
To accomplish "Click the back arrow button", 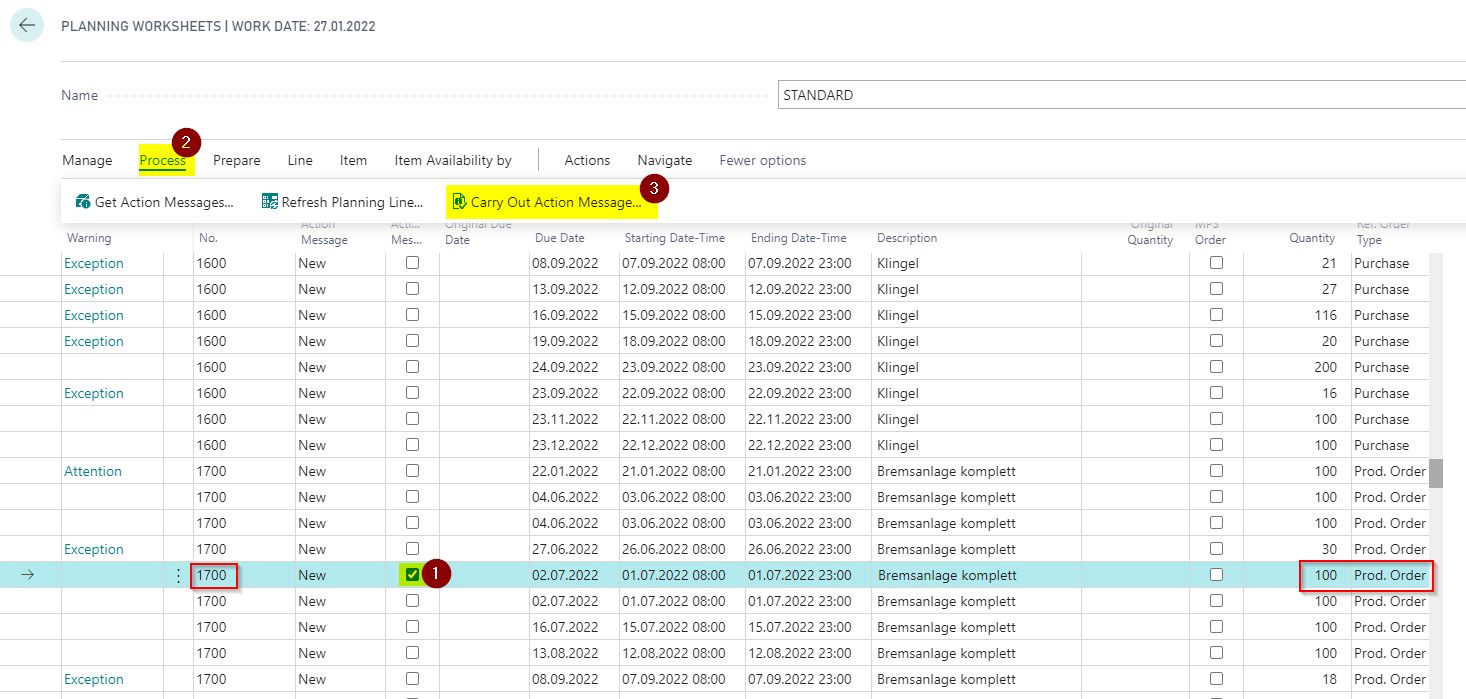I will [x=27, y=25].
